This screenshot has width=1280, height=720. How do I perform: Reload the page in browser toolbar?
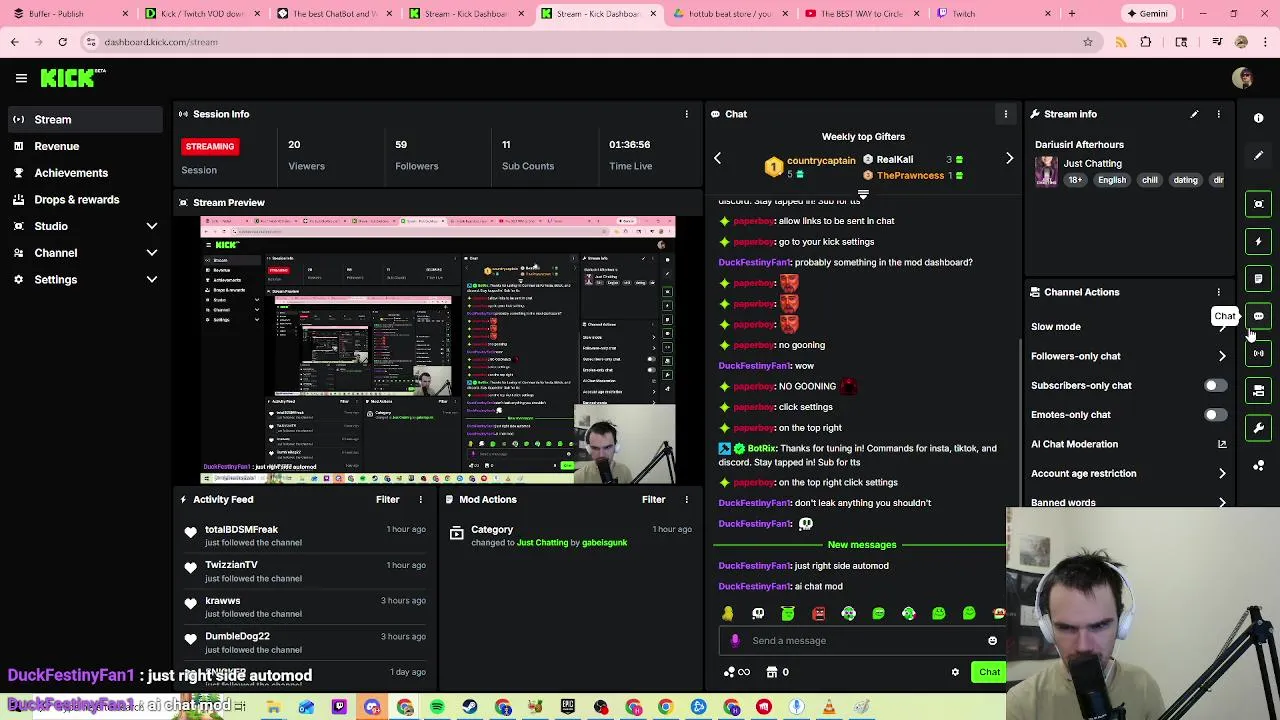click(62, 42)
